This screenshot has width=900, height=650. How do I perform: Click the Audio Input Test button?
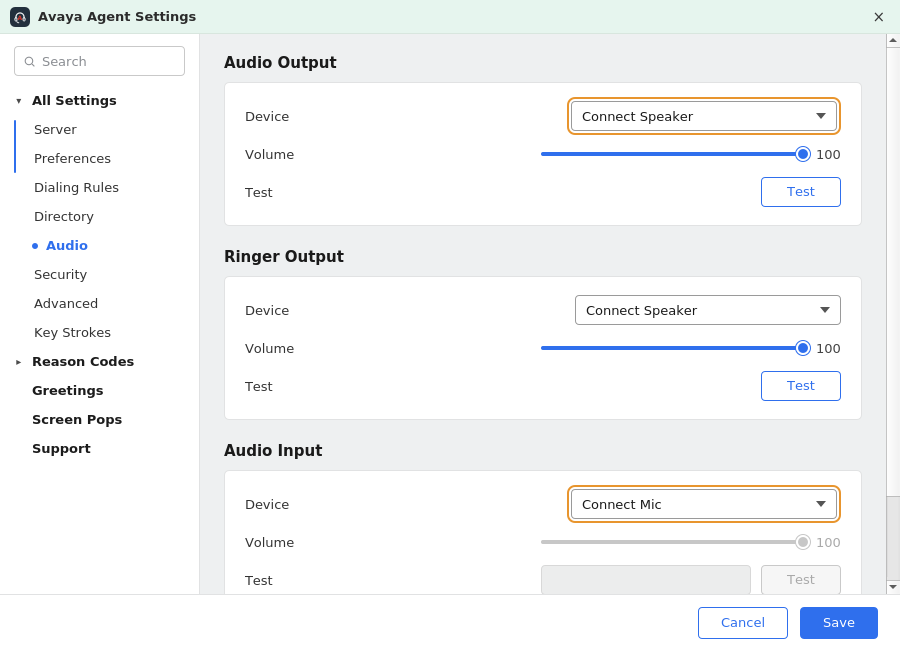801,579
